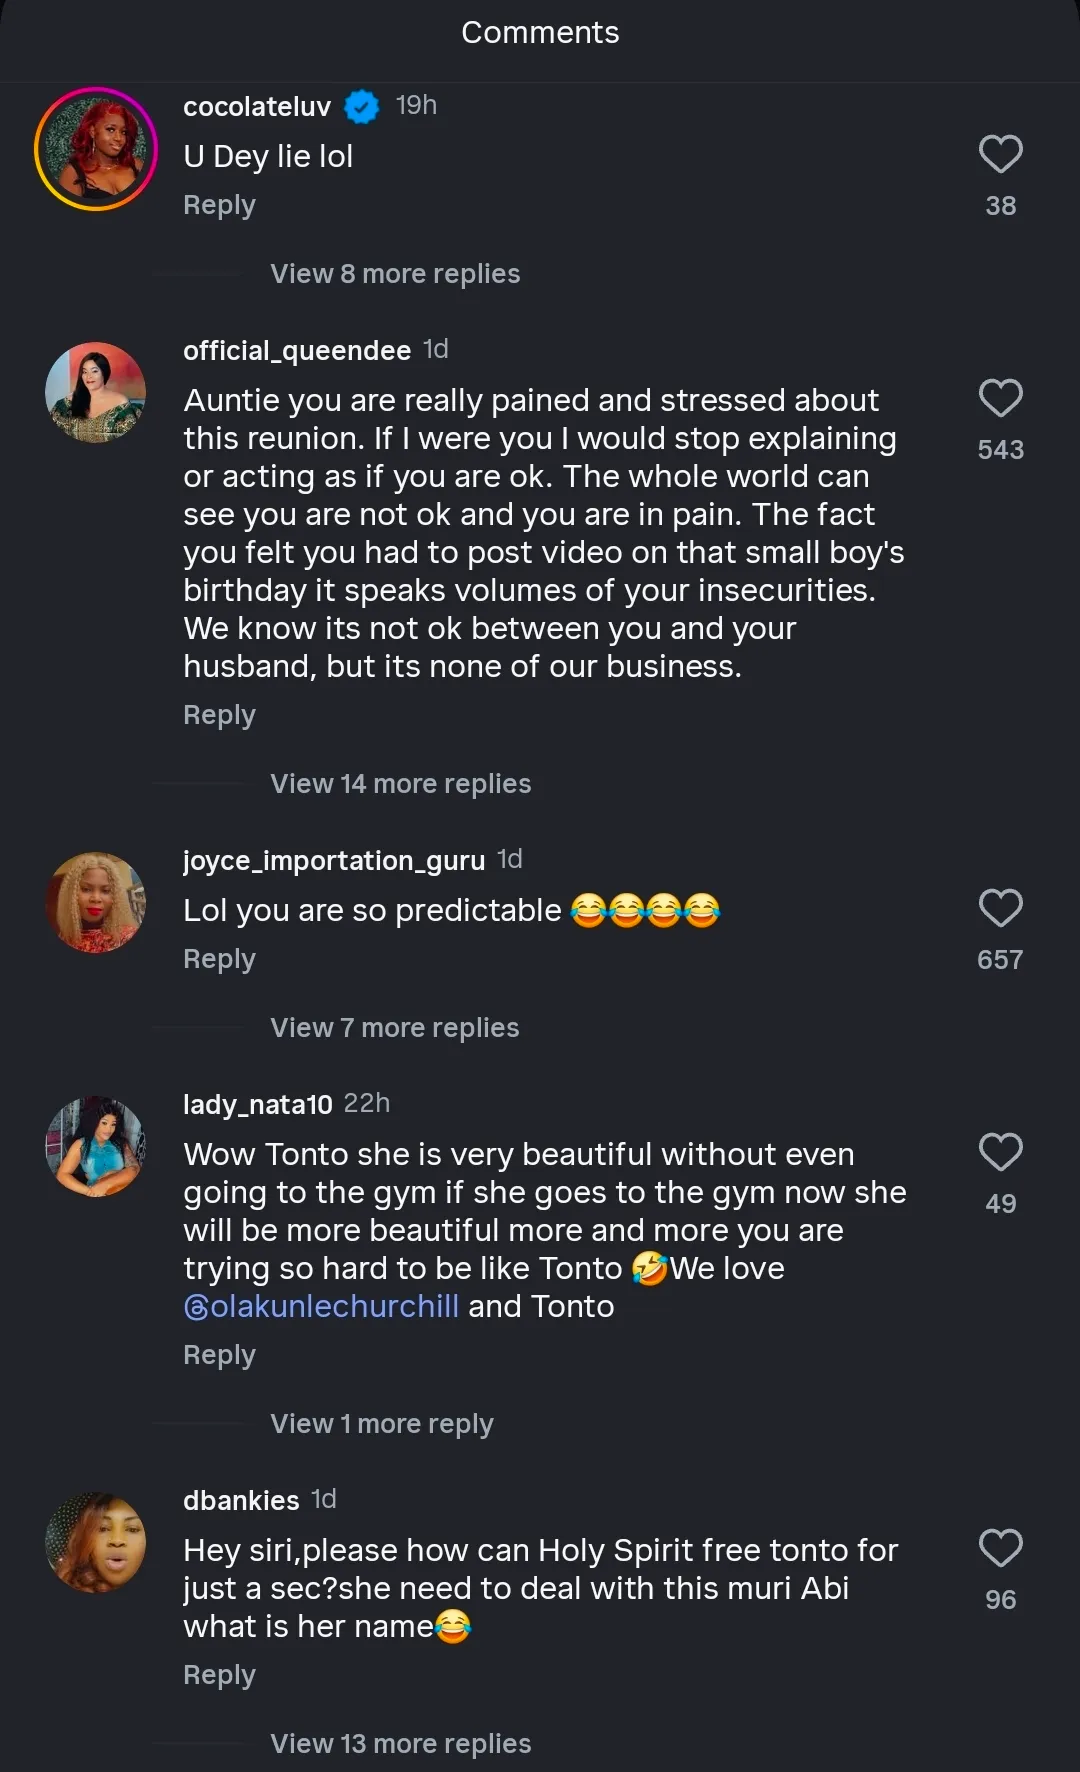This screenshot has width=1080, height=1772.
Task: Show 14 more replies under official_queendee
Action: 400,784
